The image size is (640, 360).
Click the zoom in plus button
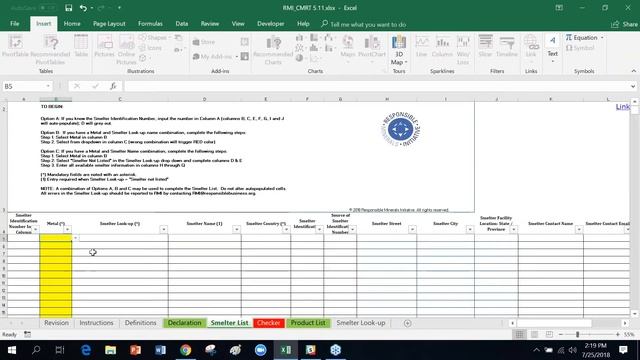tap(618, 334)
